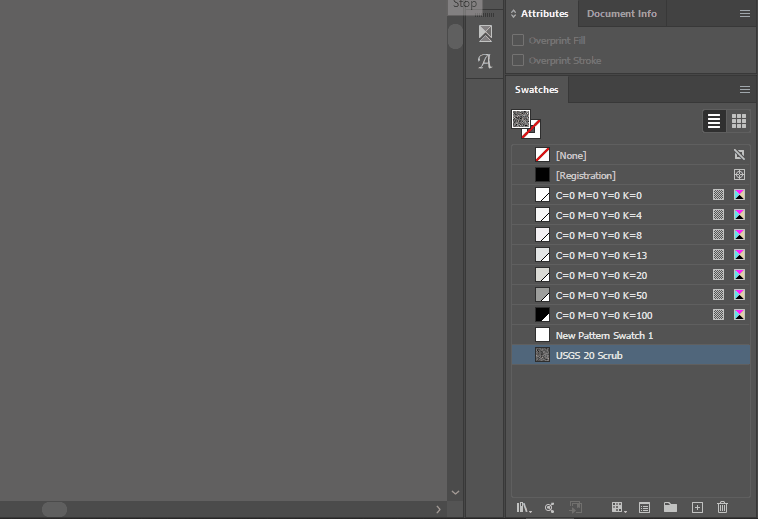Open the Color Themes panel icon

click(x=549, y=507)
